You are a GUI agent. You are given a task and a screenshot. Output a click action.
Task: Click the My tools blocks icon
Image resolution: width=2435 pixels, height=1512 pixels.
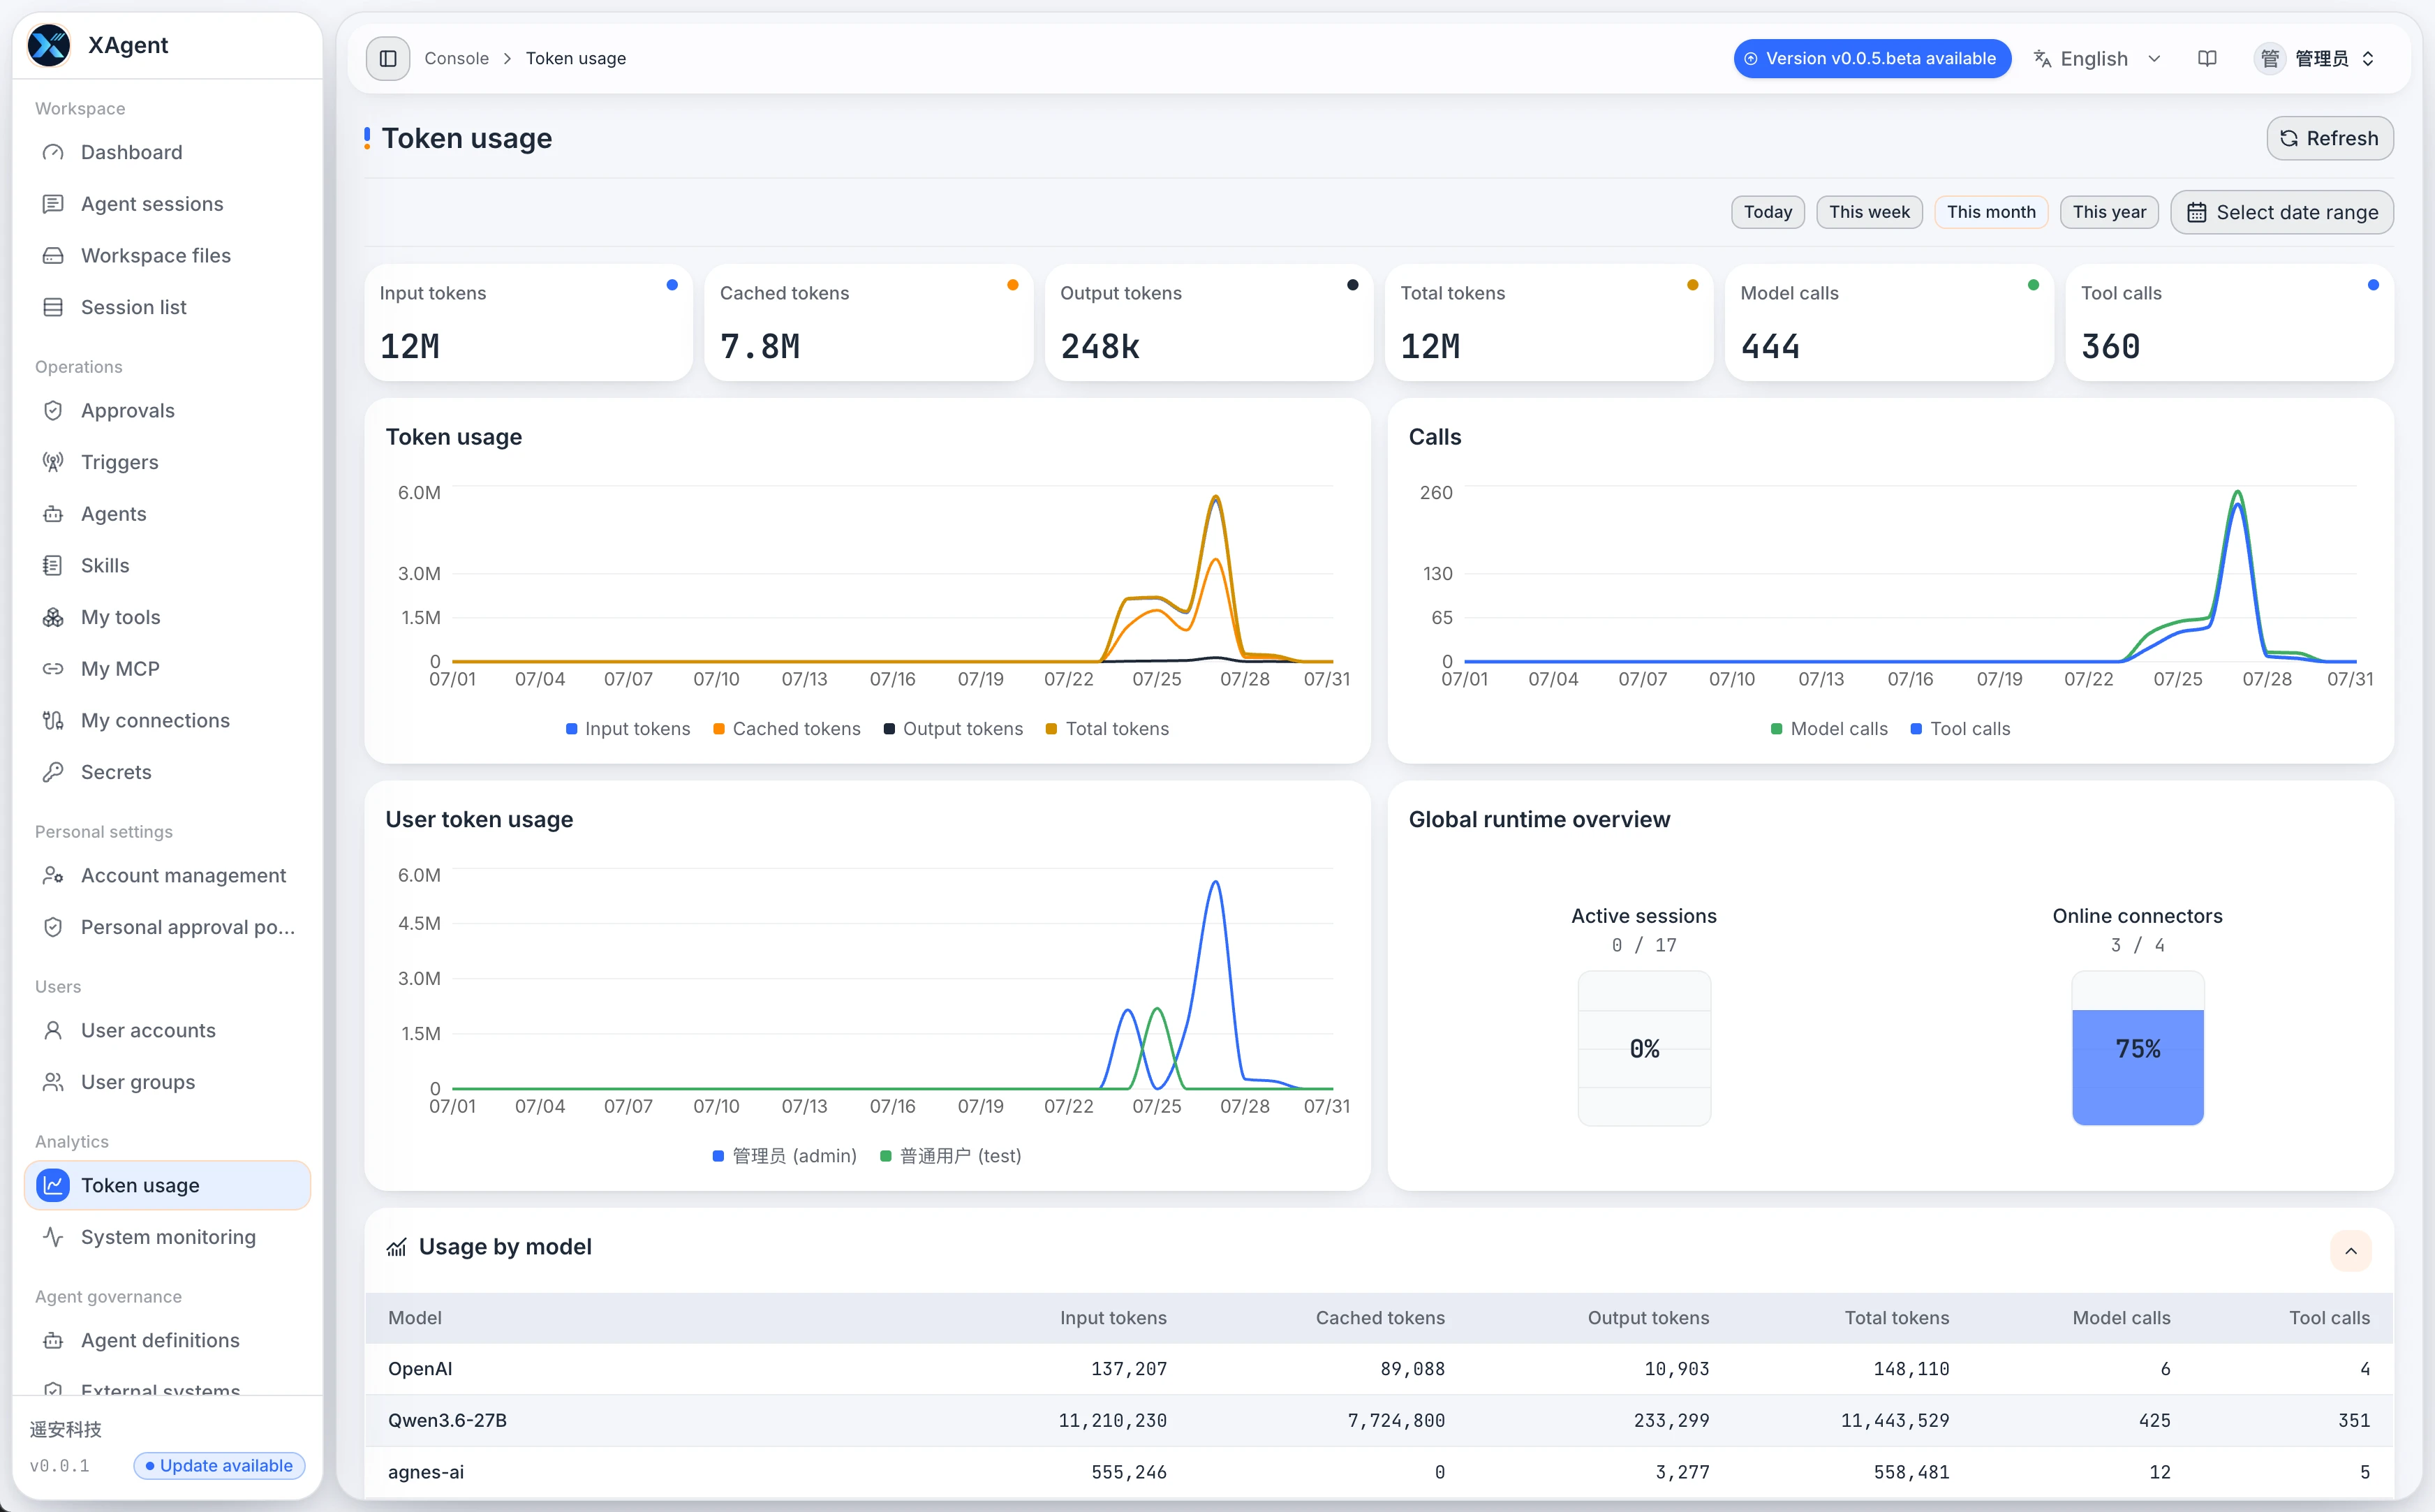[x=53, y=617]
